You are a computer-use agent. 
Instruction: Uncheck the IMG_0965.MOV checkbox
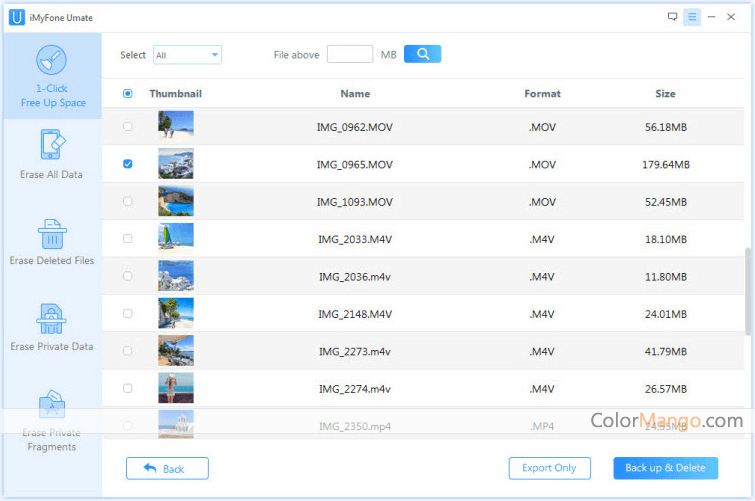pyautogui.click(x=127, y=164)
